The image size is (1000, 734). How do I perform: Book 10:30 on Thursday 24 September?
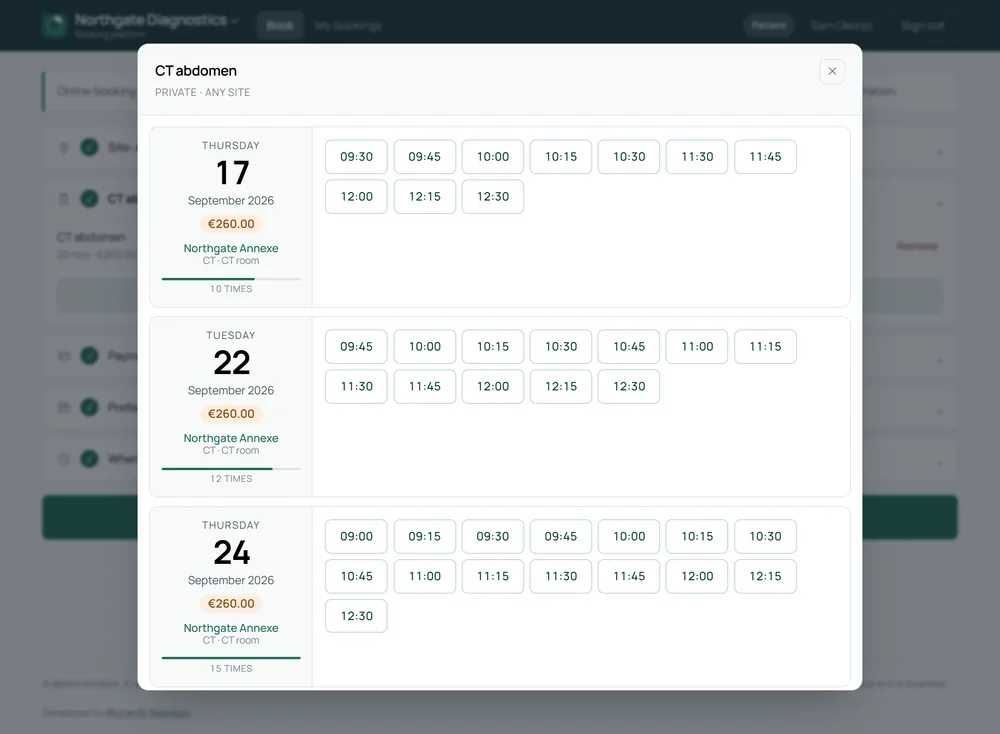click(x=765, y=536)
